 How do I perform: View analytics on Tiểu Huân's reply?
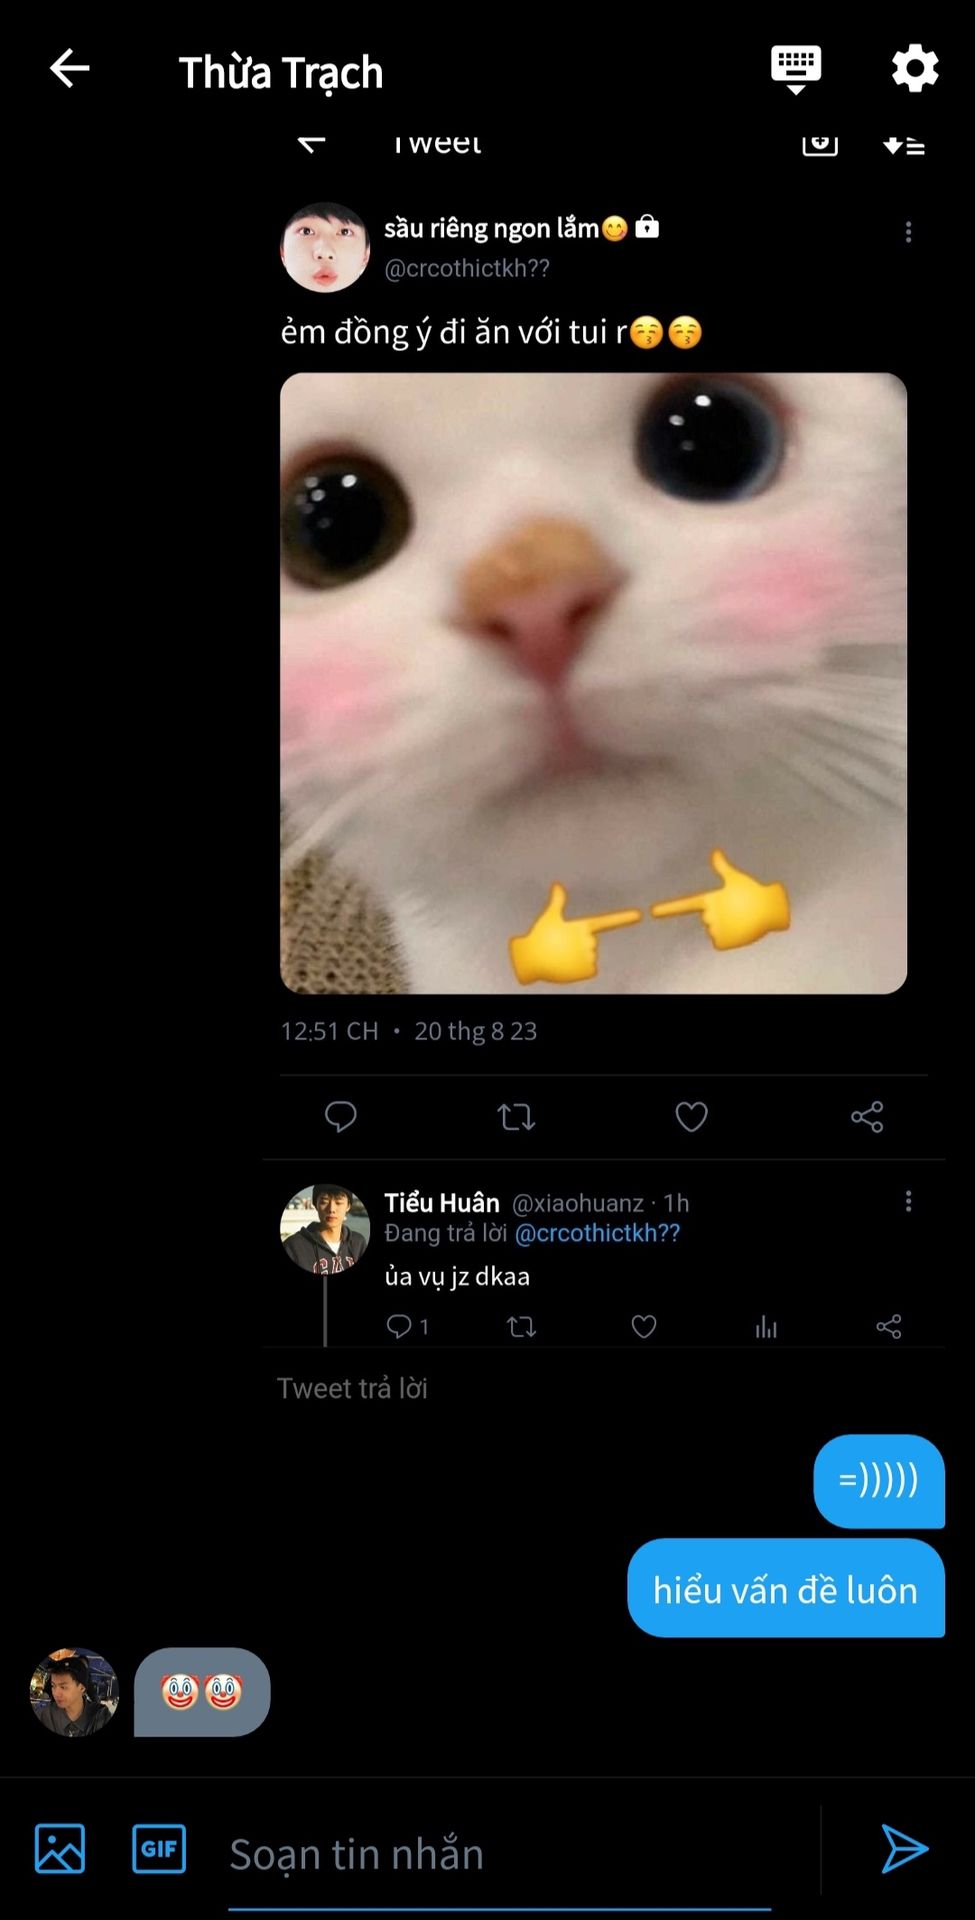click(x=766, y=1327)
